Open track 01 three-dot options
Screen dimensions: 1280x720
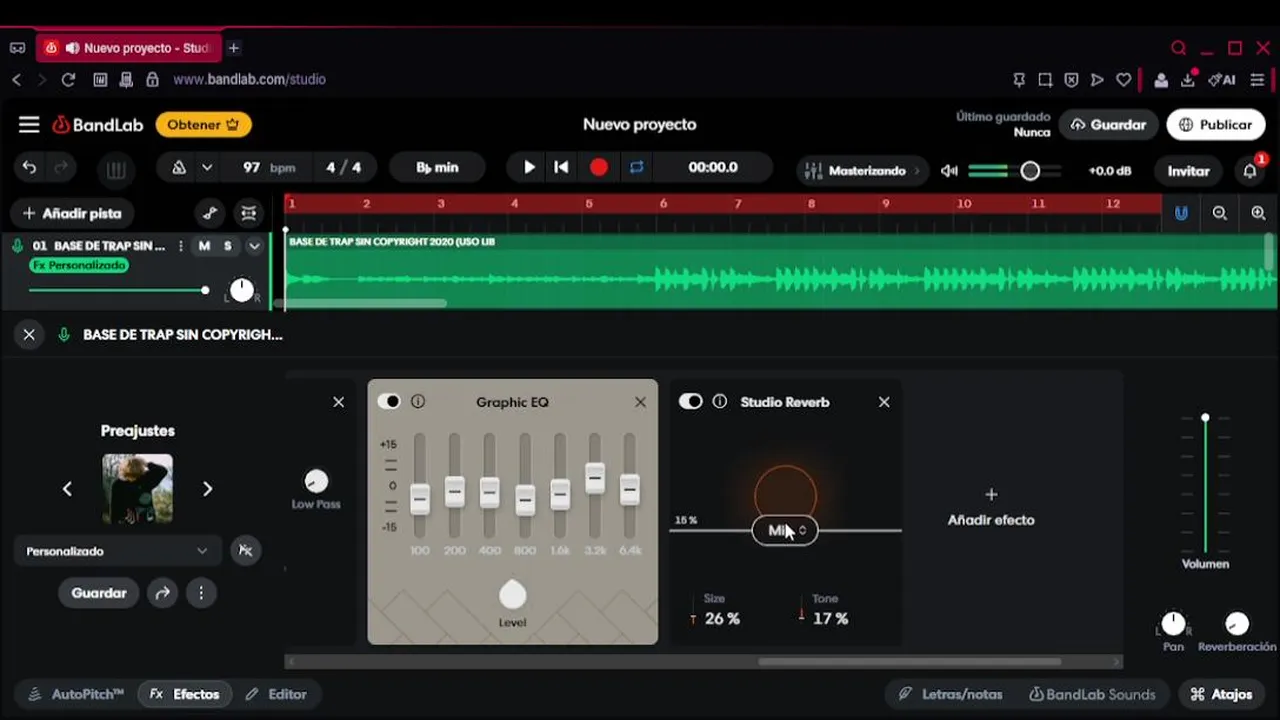(181, 246)
